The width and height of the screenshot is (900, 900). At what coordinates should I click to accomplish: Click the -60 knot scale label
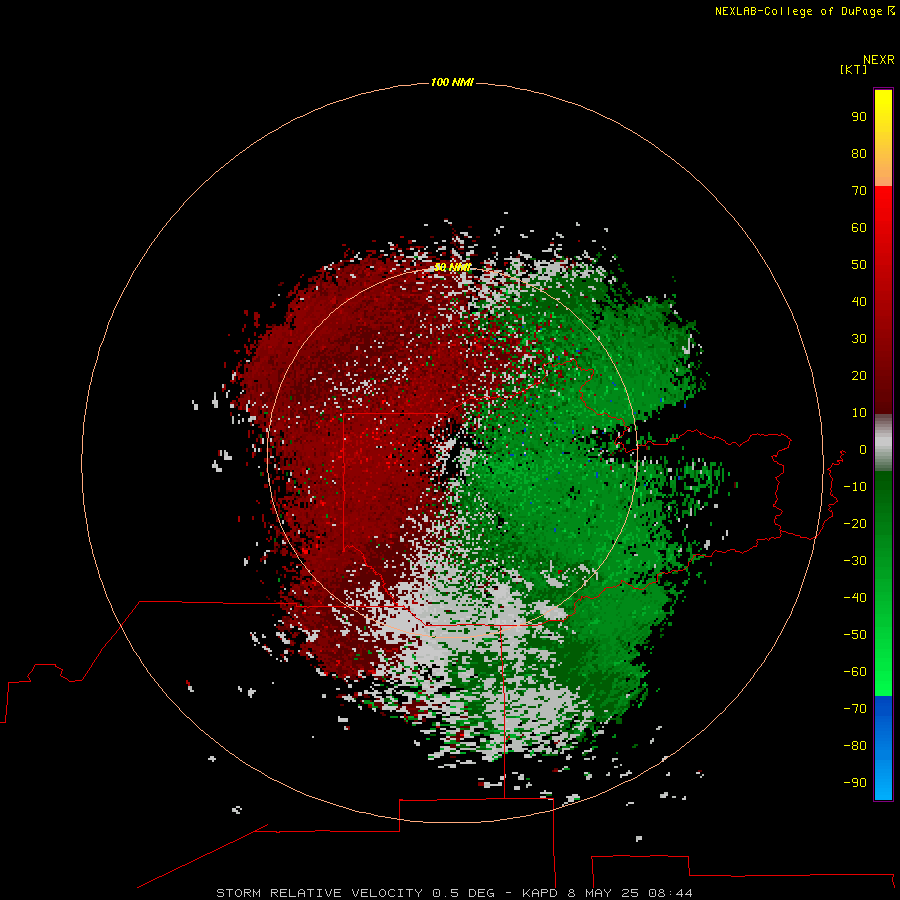855,672
